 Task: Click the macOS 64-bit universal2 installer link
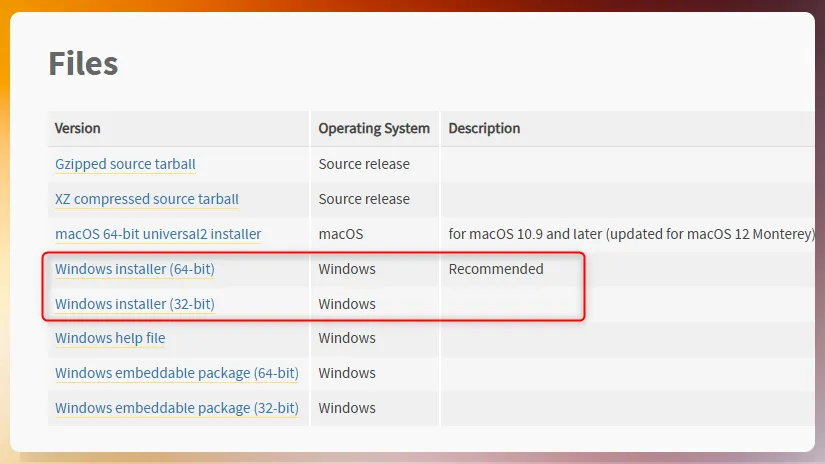(x=158, y=234)
